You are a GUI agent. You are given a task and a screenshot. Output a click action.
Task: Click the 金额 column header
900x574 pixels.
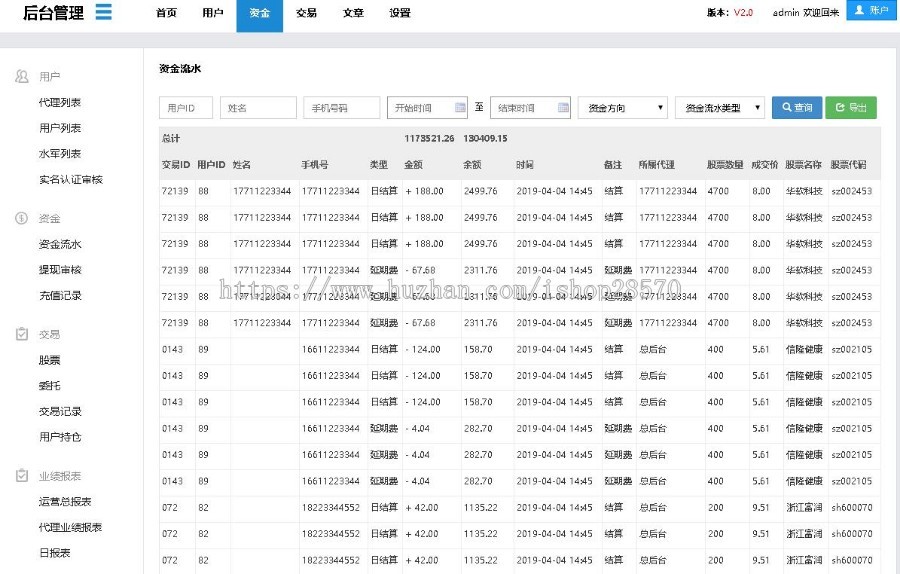tap(413, 165)
